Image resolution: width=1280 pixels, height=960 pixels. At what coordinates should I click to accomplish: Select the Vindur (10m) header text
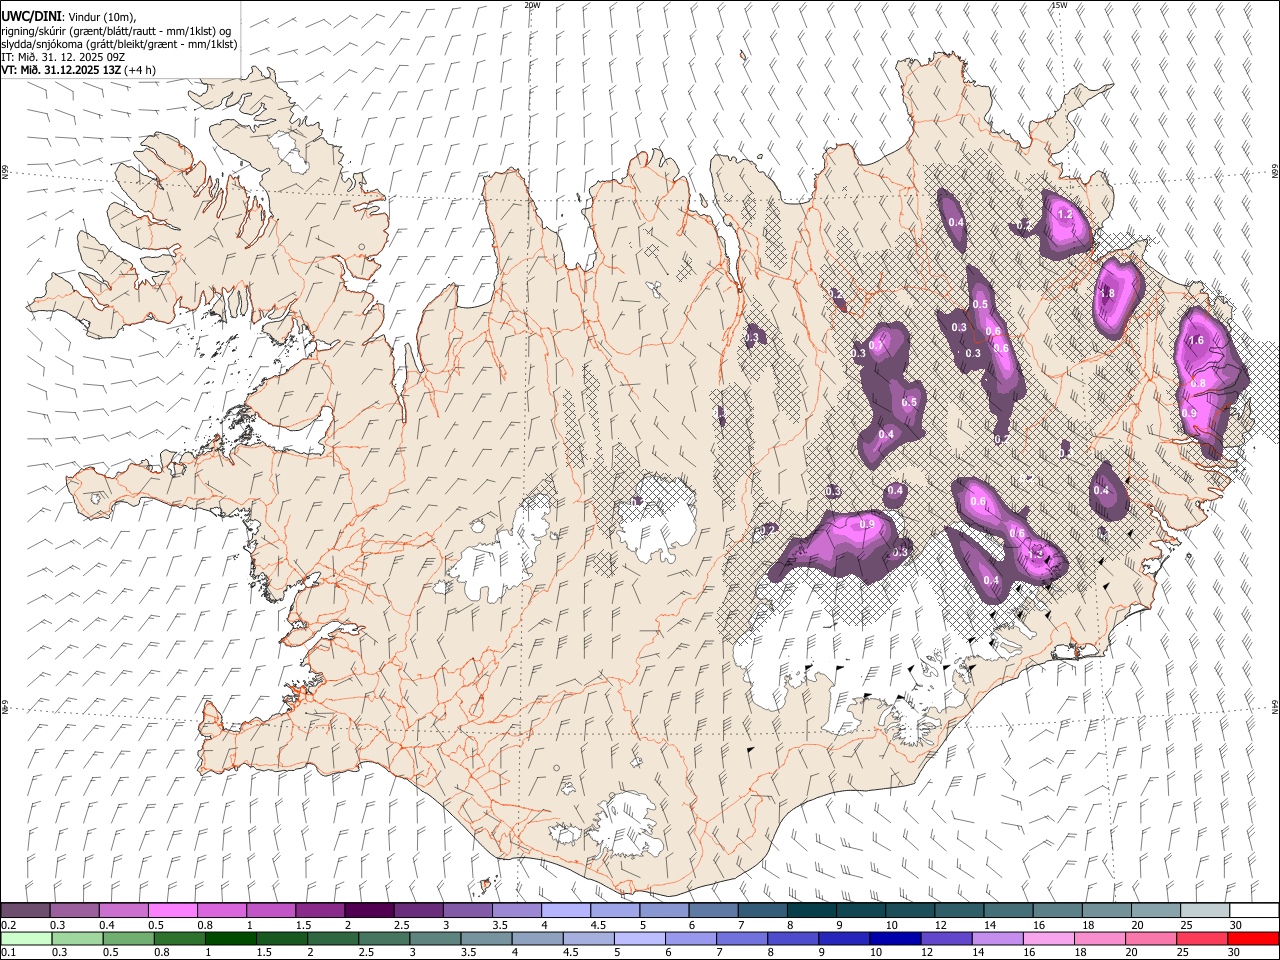[101, 17]
